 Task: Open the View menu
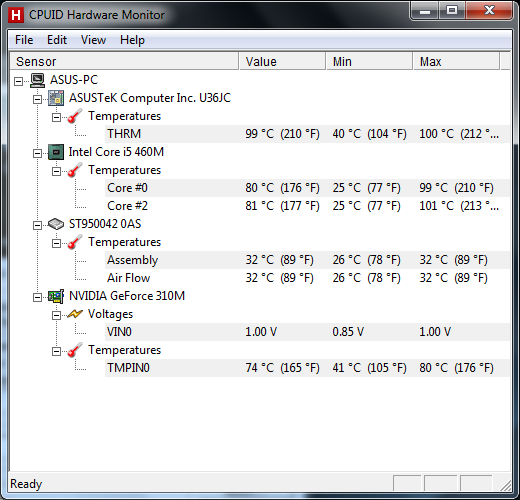(x=93, y=40)
